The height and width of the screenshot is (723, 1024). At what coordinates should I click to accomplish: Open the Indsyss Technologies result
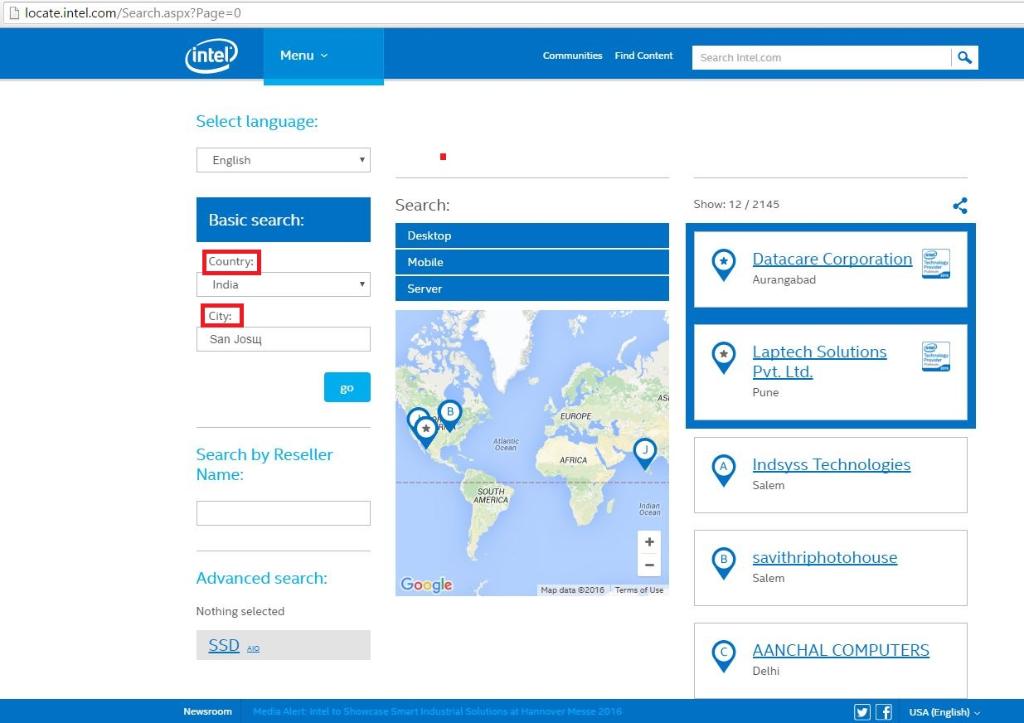tap(831, 464)
